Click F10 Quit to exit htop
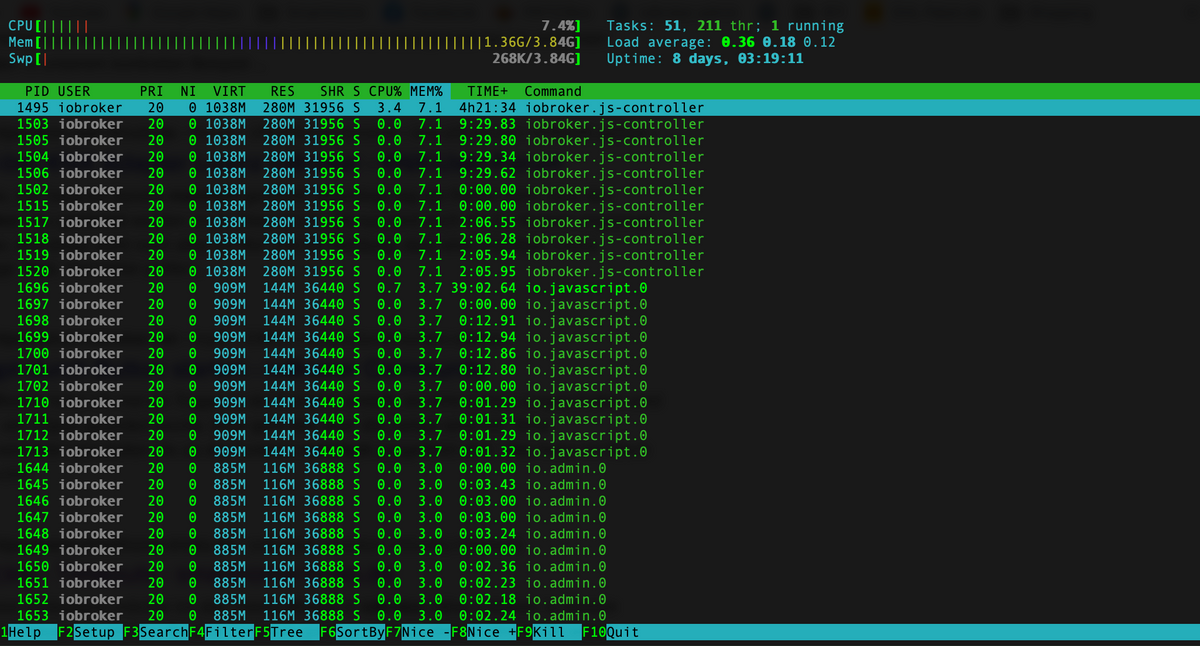 [610, 633]
